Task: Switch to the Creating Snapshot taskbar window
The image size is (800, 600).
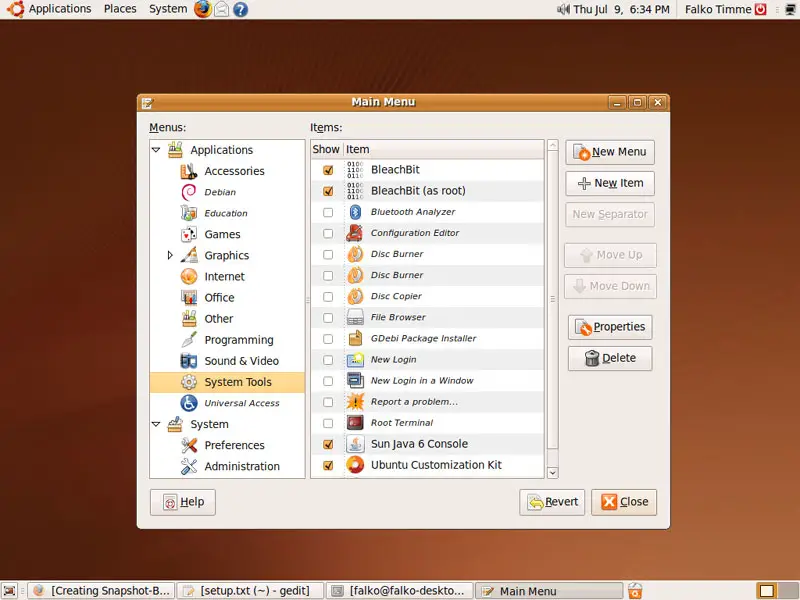Action: (x=101, y=591)
